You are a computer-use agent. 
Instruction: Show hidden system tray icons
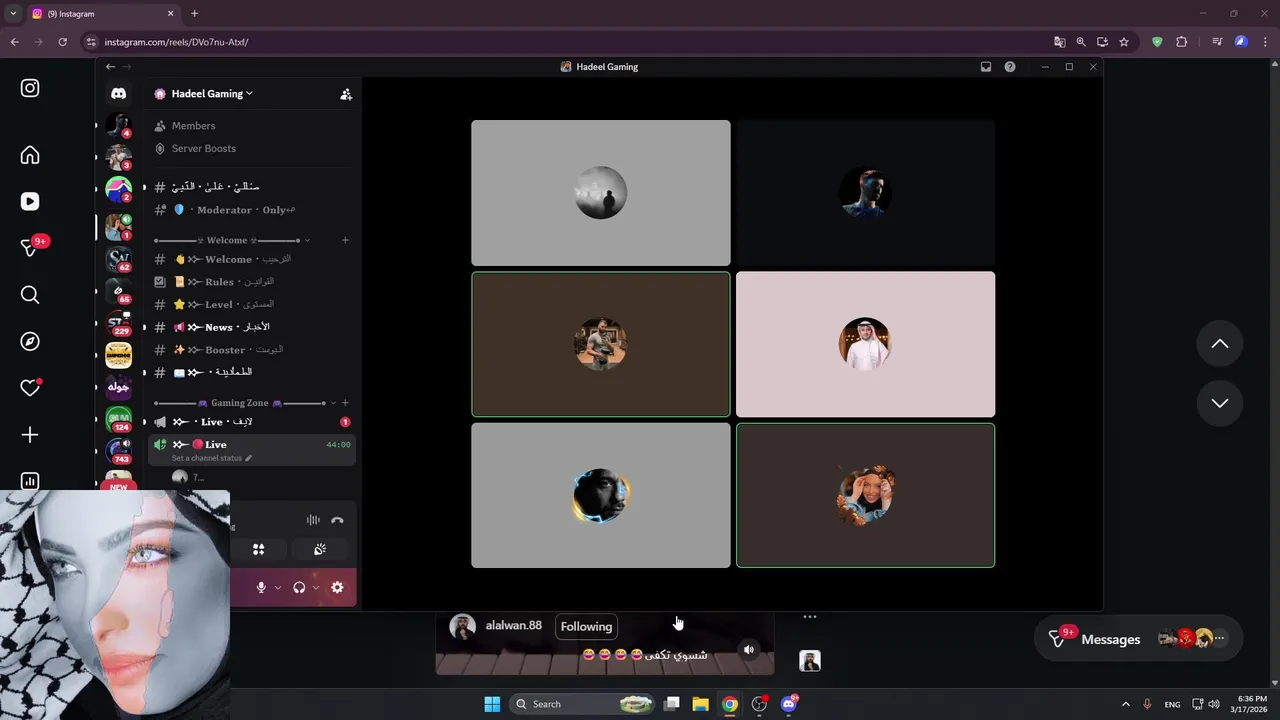1125,704
